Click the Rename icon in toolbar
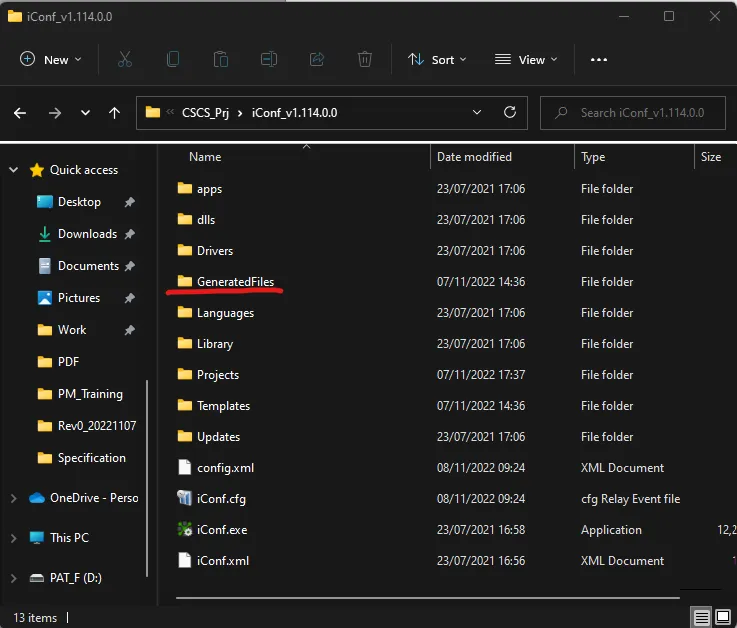Image resolution: width=737 pixels, height=628 pixels. click(x=269, y=59)
